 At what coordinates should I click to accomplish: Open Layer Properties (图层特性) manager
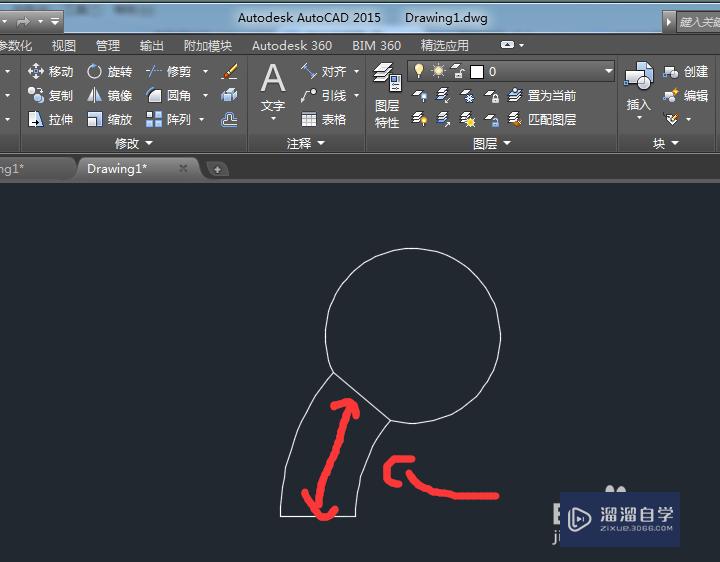point(387,96)
